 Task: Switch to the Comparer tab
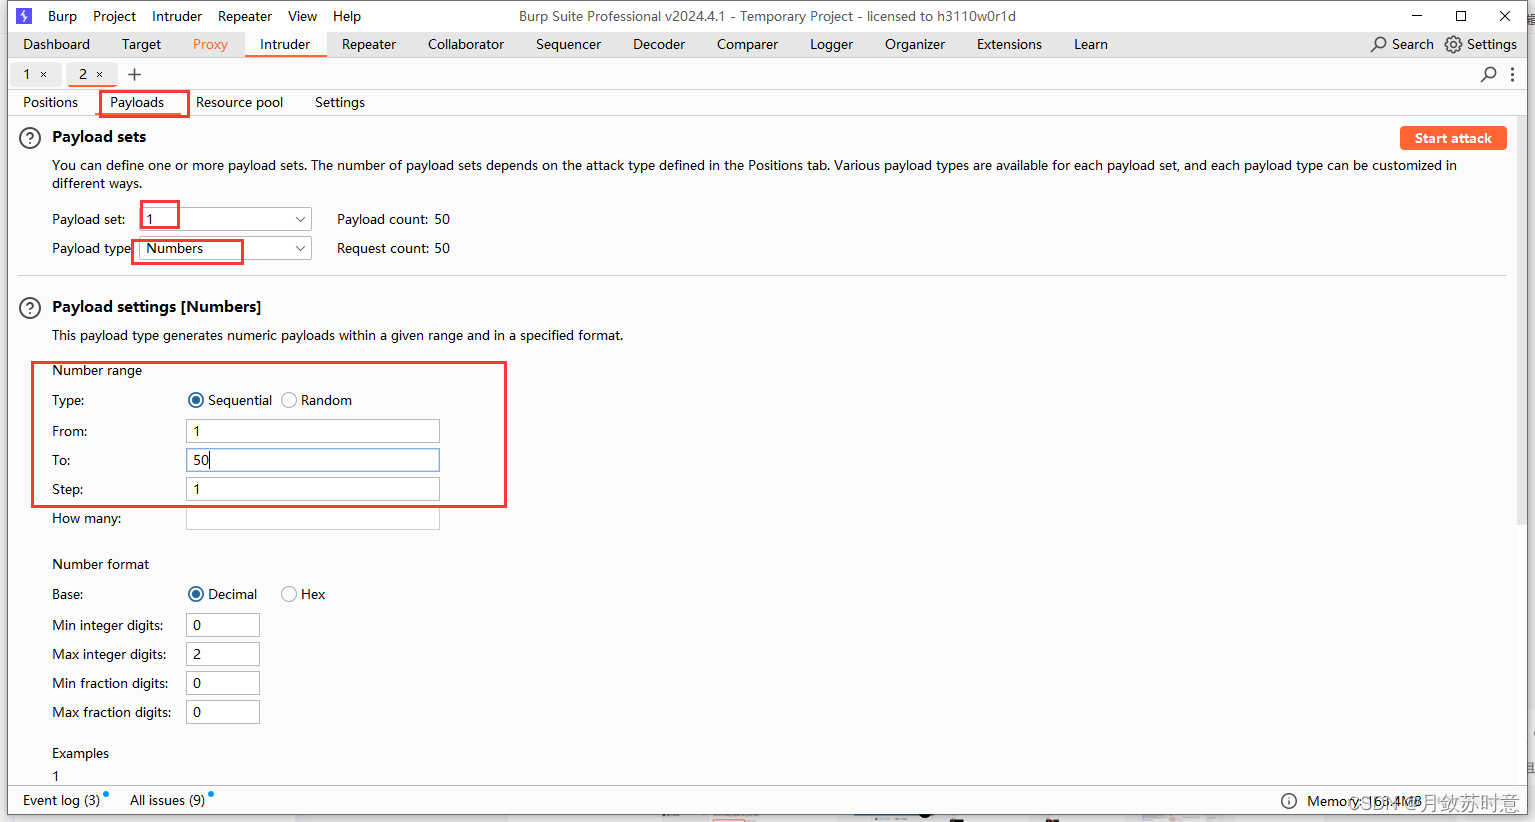pyautogui.click(x=747, y=44)
